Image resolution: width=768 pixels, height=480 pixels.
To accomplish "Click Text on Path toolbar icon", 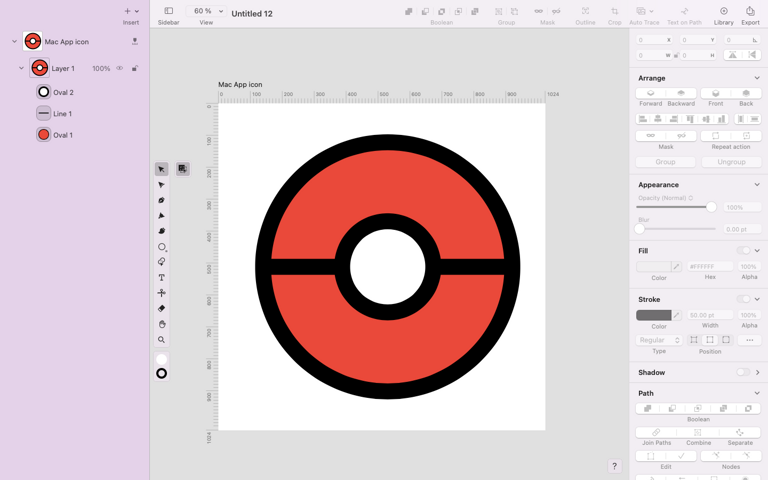I will click(684, 11).
